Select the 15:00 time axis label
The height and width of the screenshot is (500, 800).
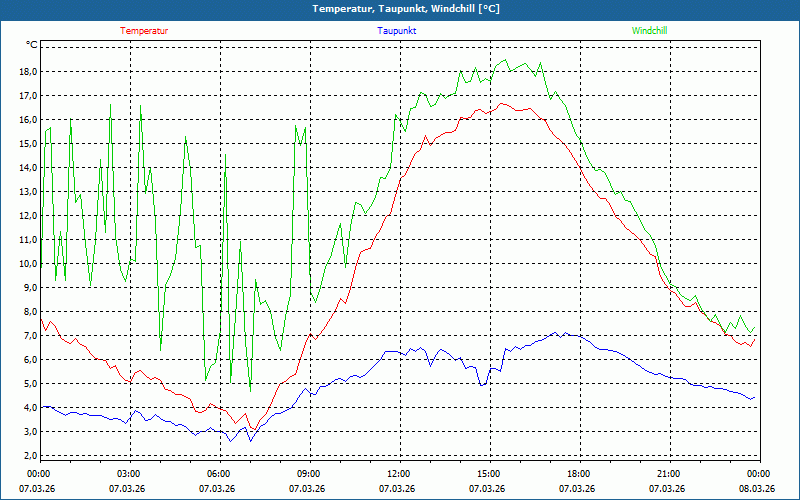tap(488, 474)
